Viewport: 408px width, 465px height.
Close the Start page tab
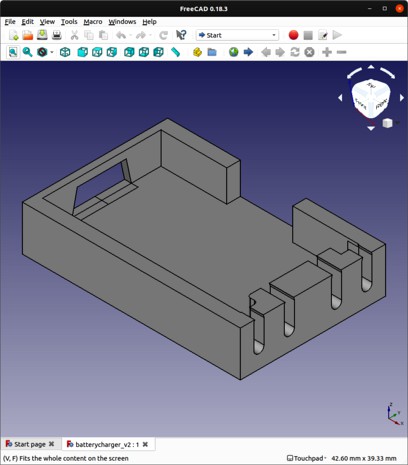[x=51, y=444]
